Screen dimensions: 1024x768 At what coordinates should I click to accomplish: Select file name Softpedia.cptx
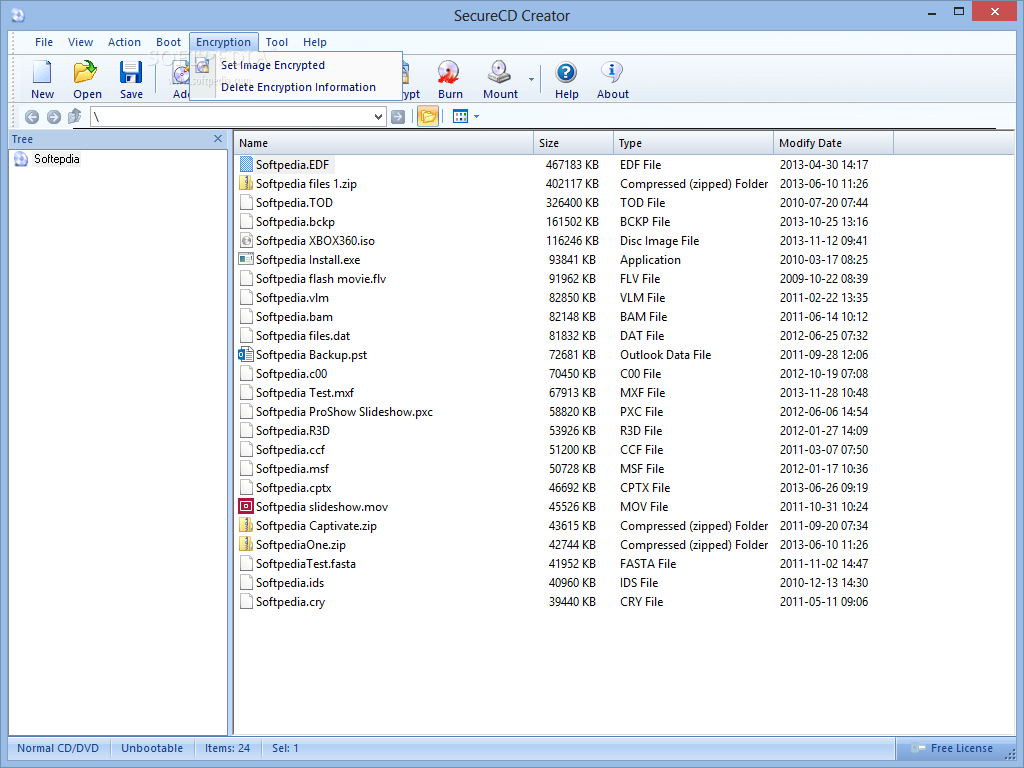pos(293,487)
